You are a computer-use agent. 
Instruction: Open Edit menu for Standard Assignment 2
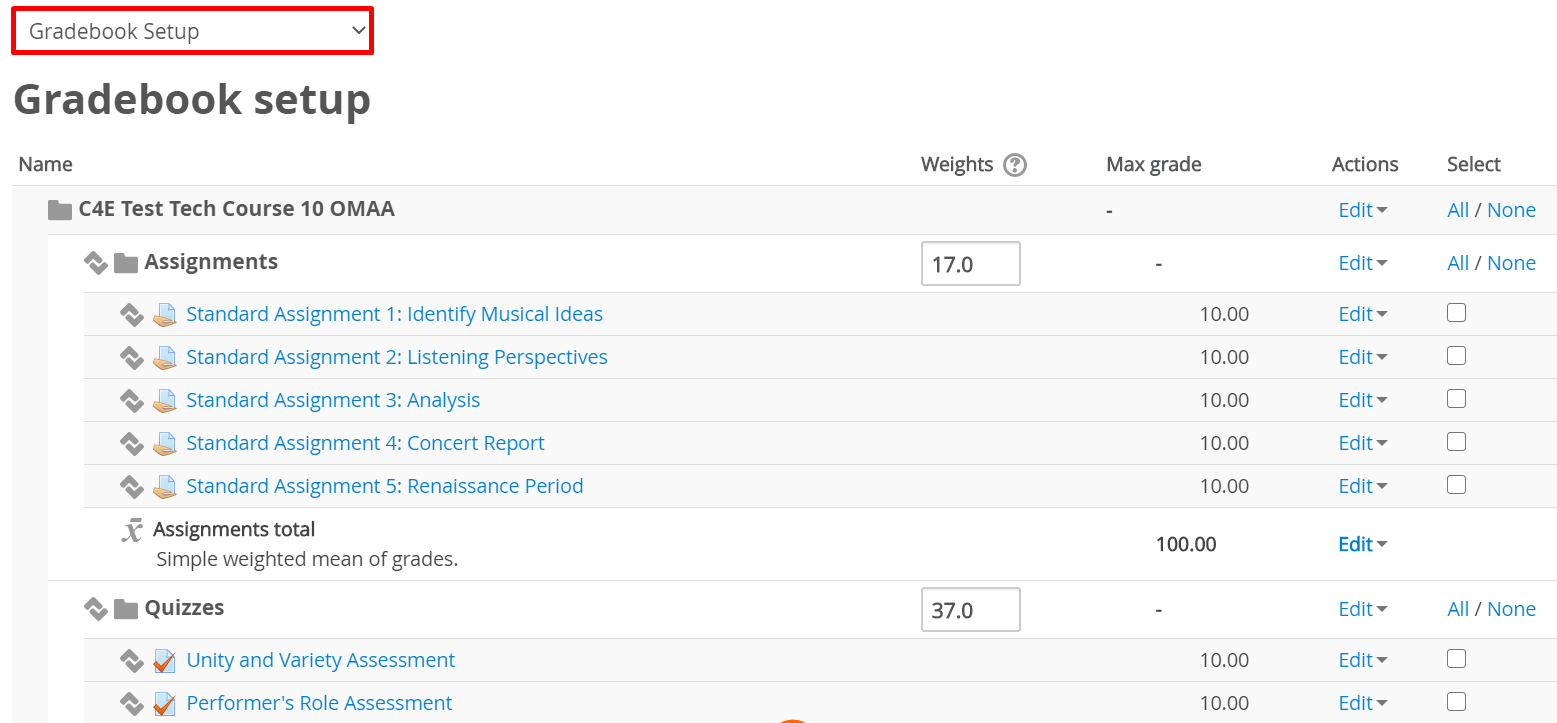pos(1362,357)
